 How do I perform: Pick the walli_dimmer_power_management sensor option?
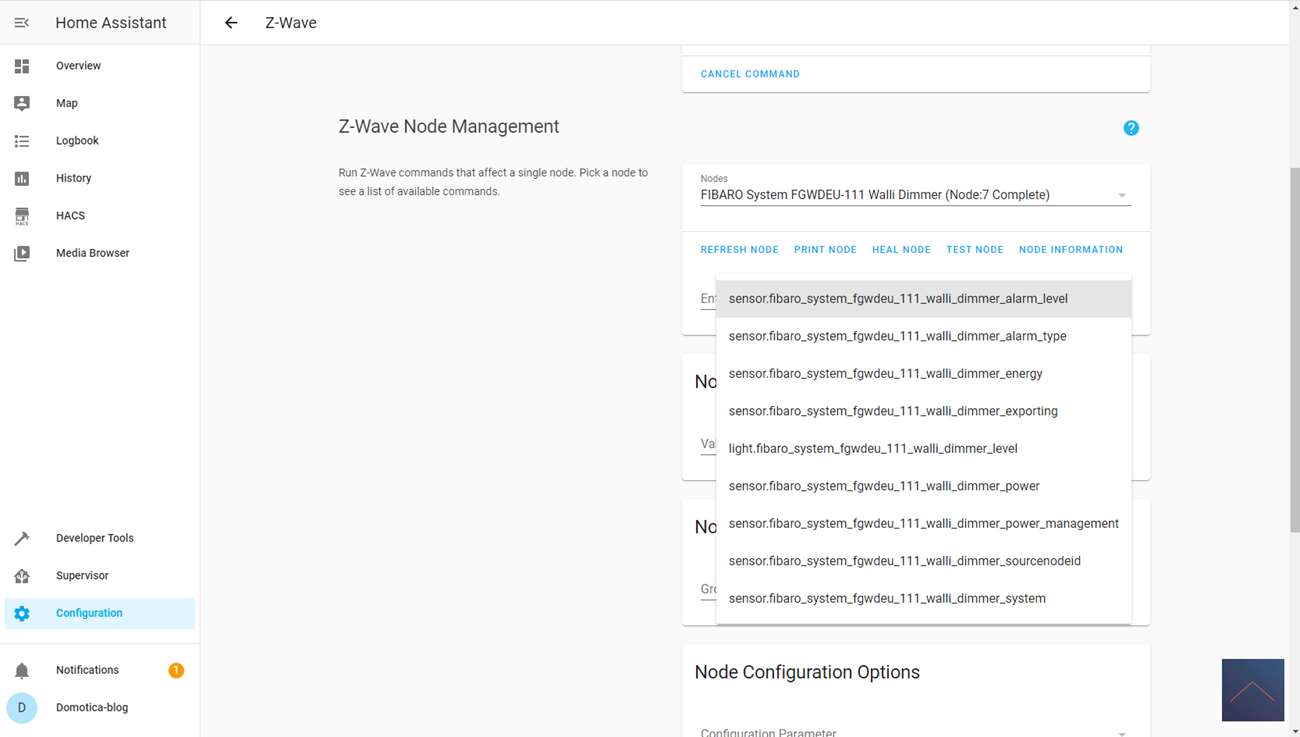pos(923,524)
